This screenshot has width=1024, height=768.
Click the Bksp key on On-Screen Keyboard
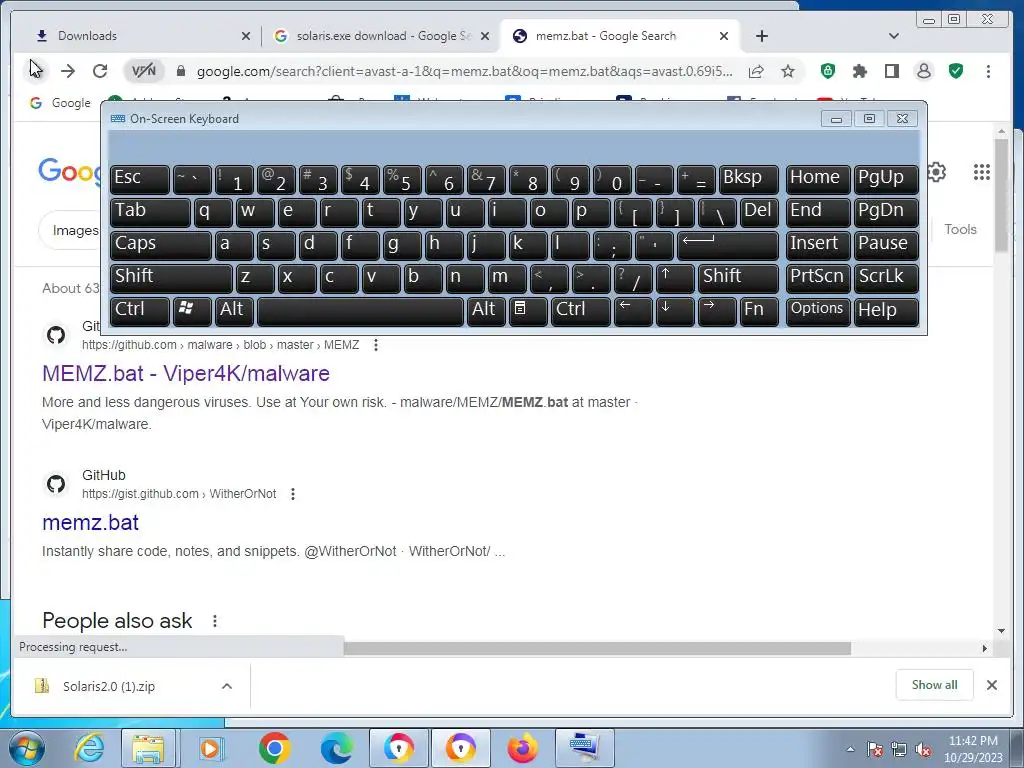748,179
